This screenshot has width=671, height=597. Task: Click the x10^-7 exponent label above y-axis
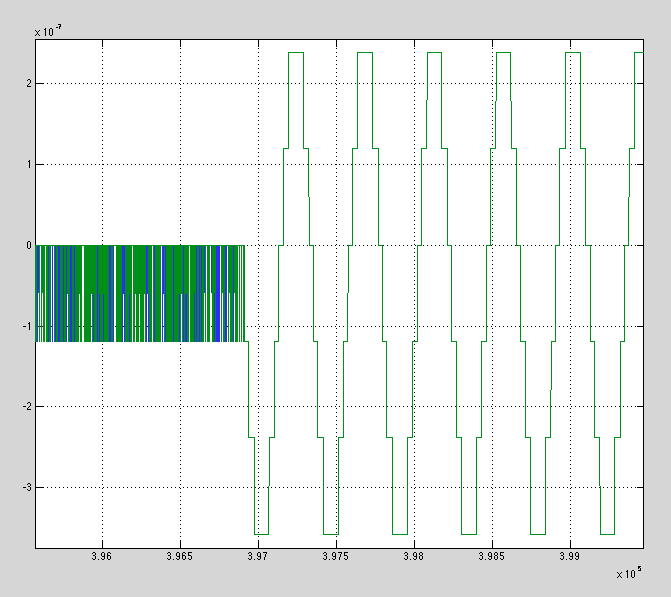pos(48,31)
